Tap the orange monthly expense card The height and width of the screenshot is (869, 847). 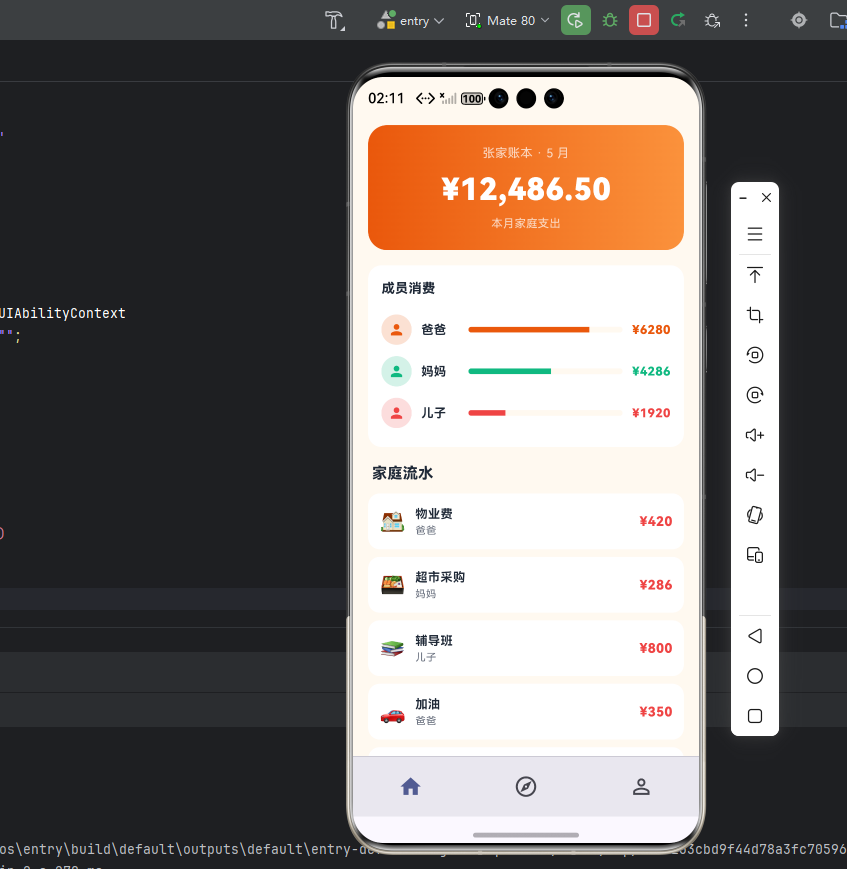[525, 187]
